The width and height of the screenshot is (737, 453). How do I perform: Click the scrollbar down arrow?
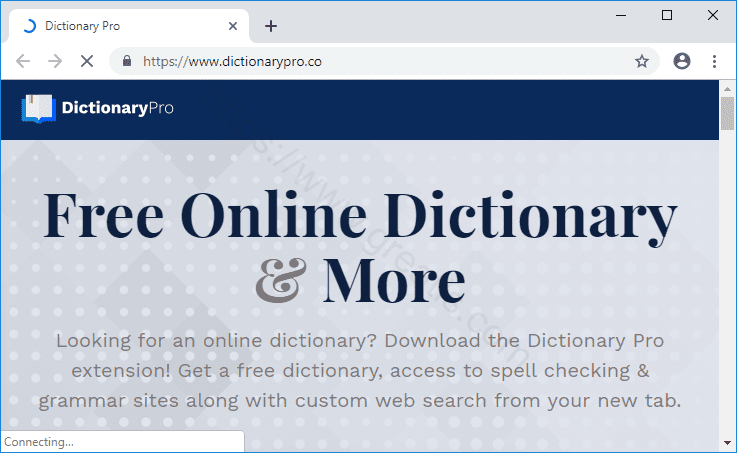728,443
